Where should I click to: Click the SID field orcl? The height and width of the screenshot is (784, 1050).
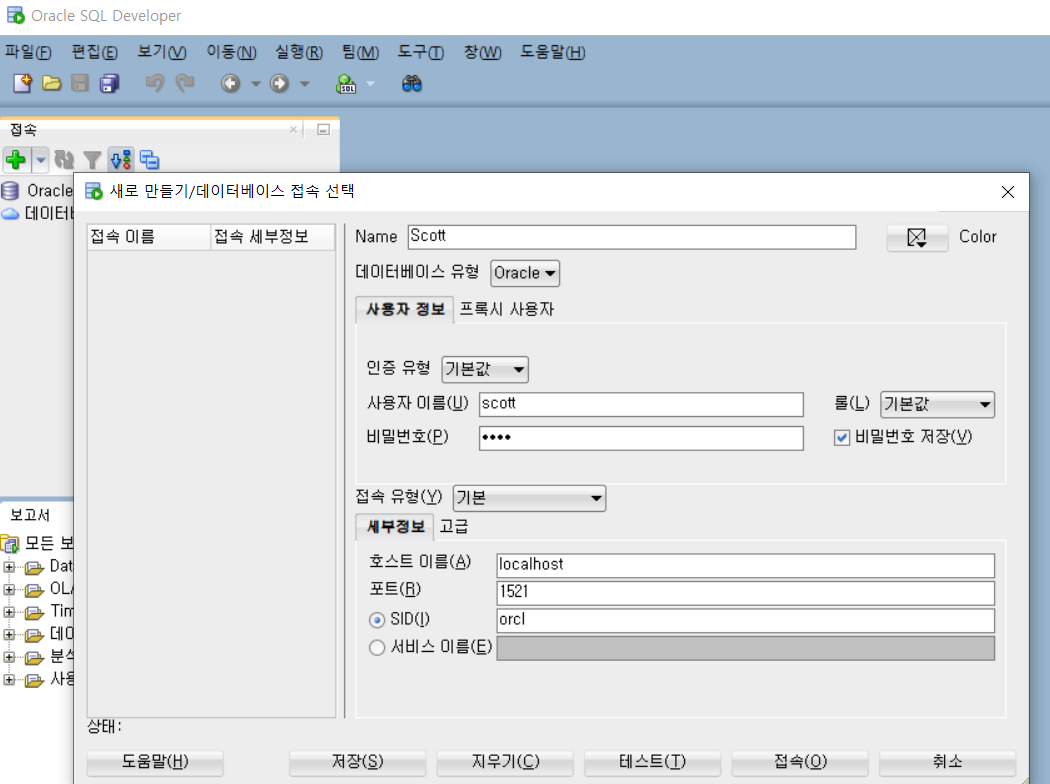745,620
